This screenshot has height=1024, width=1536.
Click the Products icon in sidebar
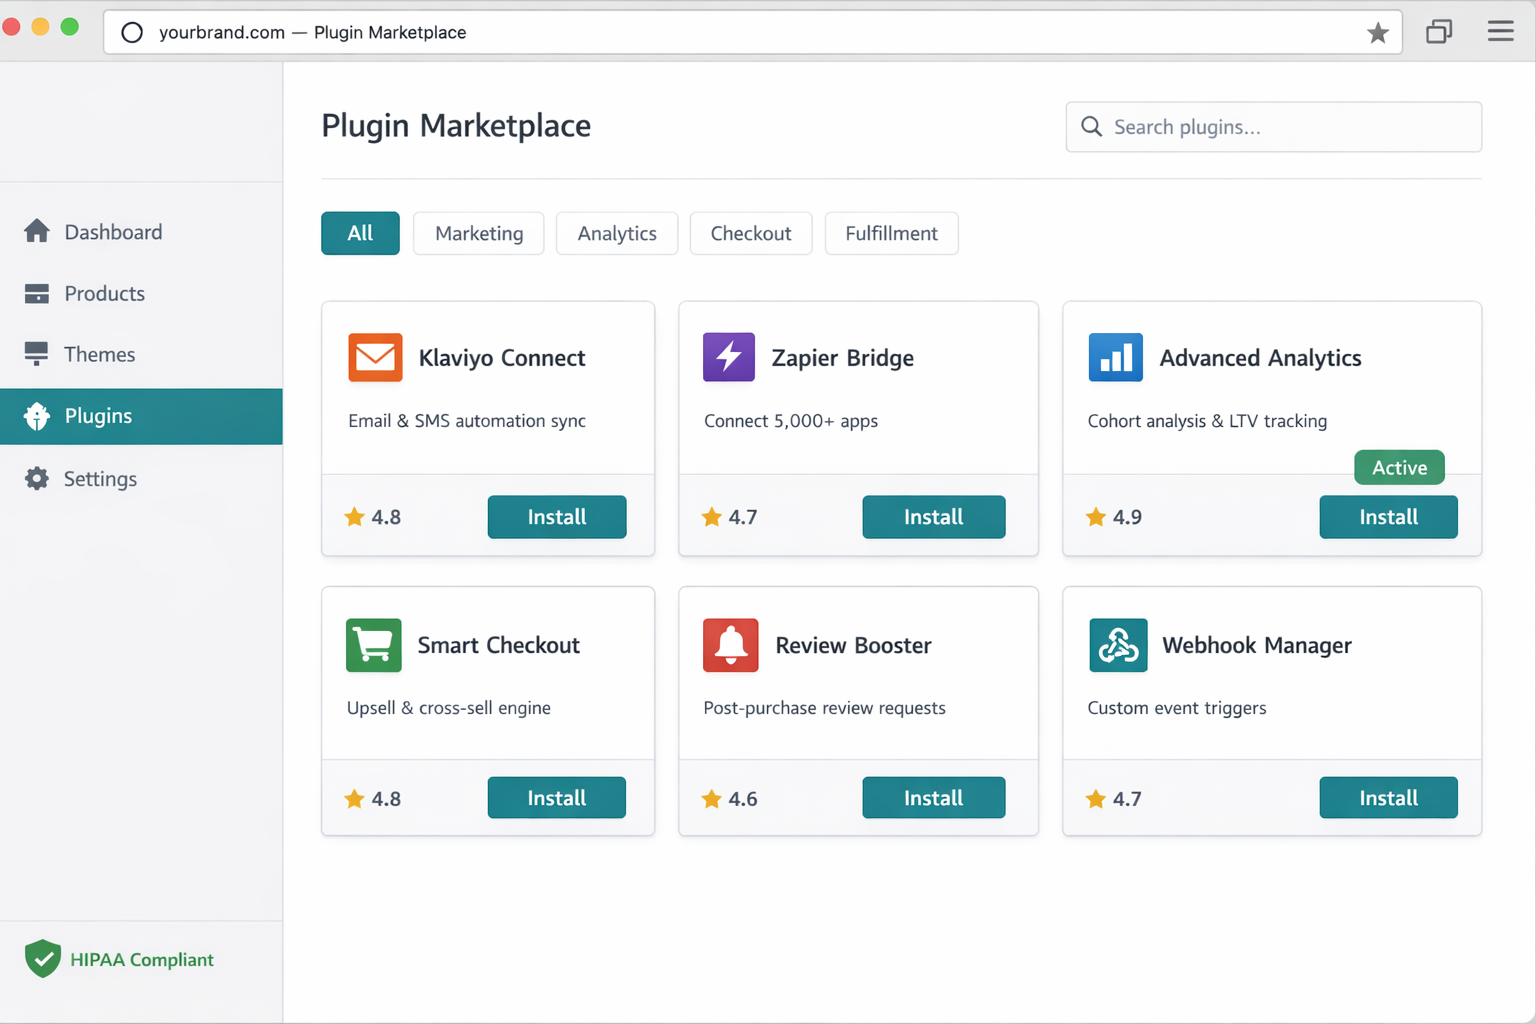[x=37, y=293]
